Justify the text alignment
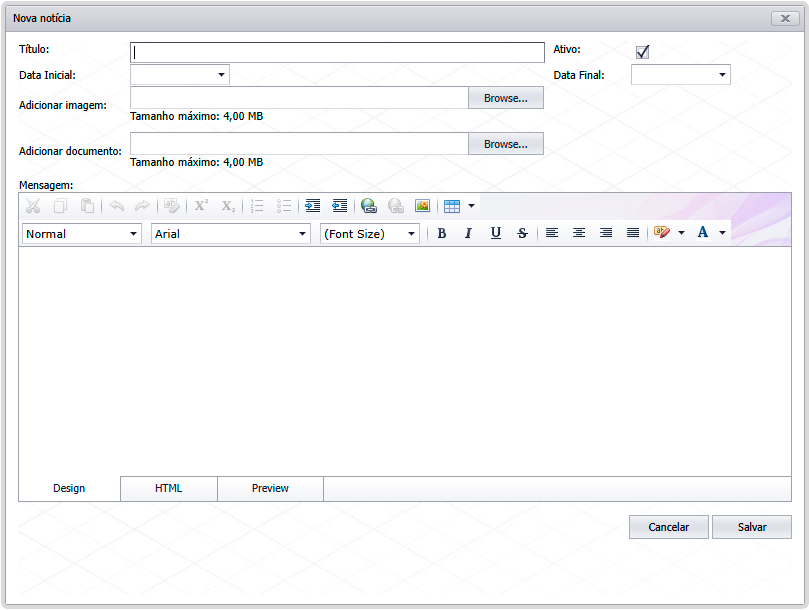 point(633,233)
